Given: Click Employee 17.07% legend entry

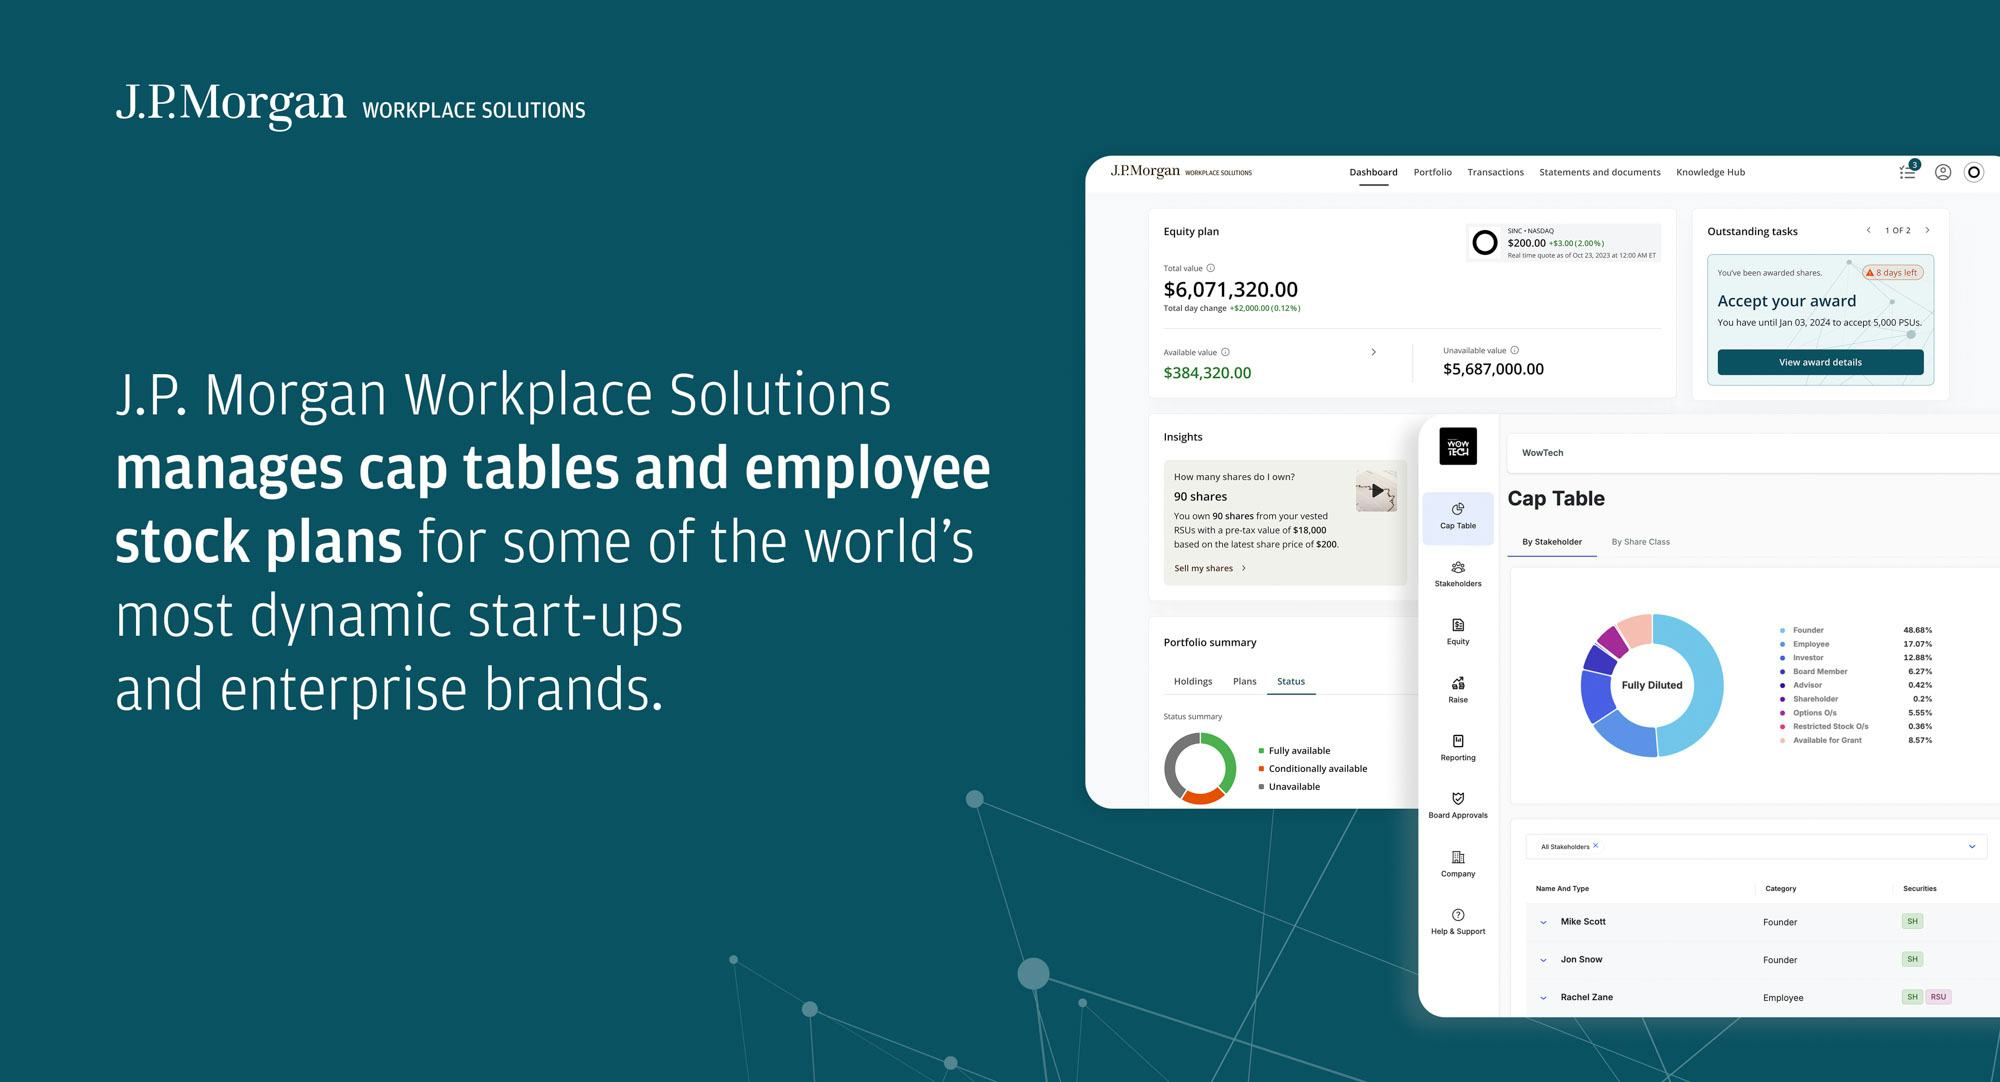Looking at the screenshot, I should click(1855, 644).
